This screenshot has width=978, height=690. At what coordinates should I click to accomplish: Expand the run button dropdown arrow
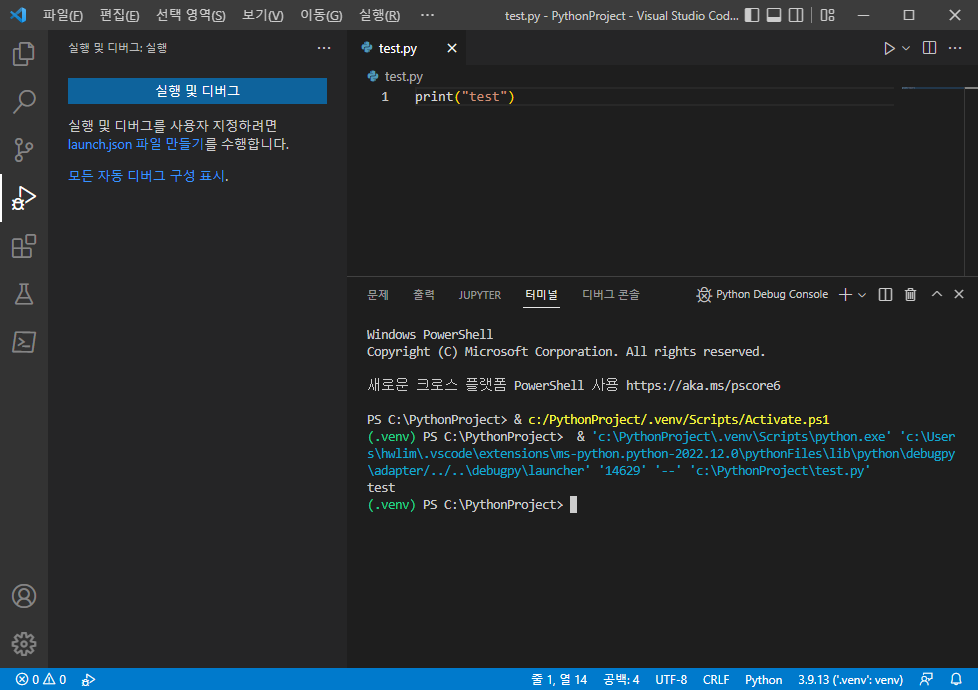point(906,48)
